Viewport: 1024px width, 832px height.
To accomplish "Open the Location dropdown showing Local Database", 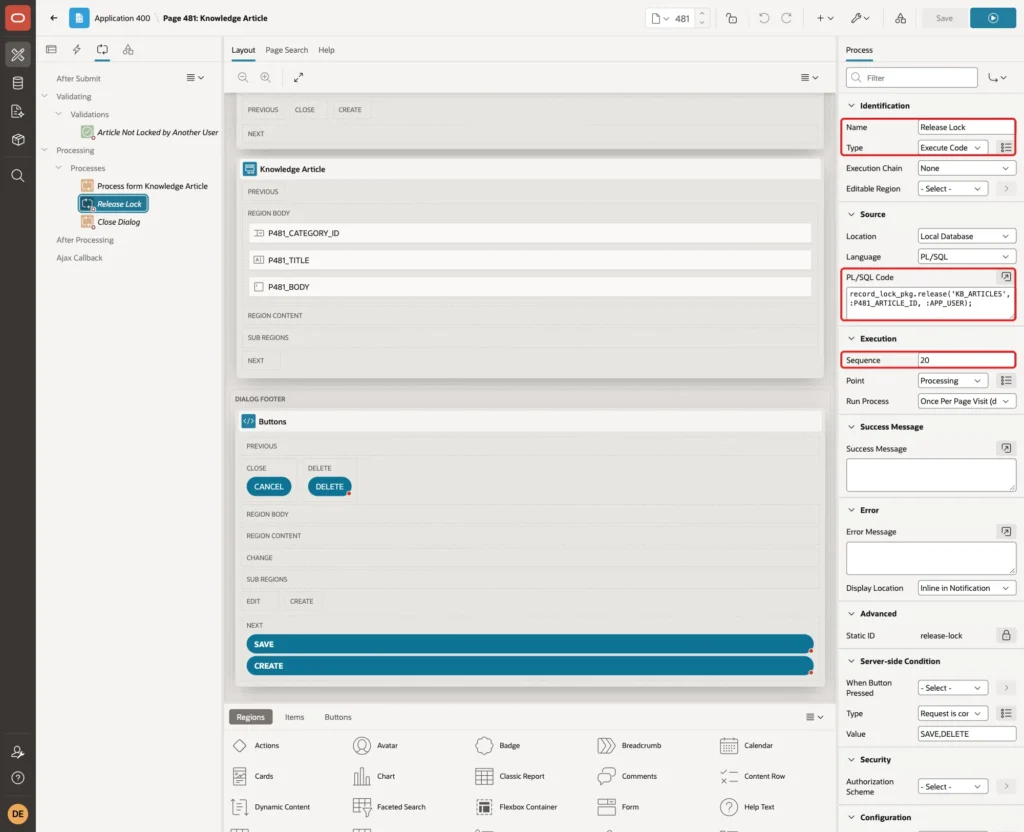I will click(966, 236).
